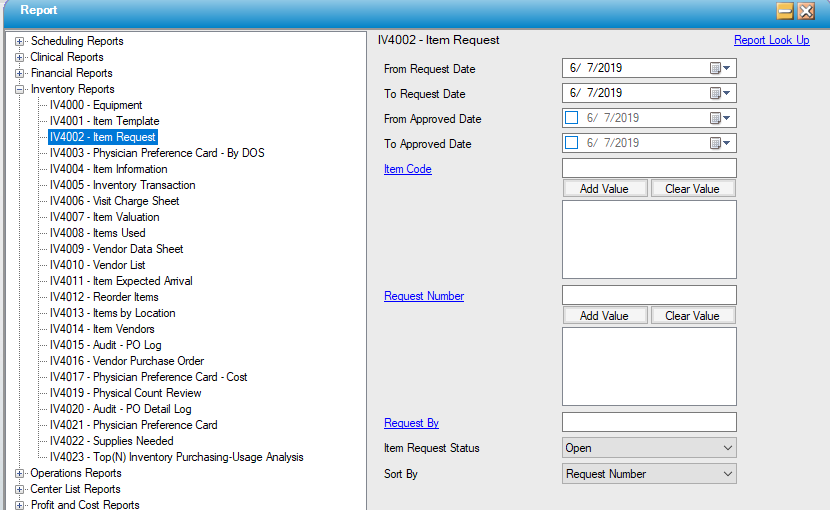The image size is (830, 510).
Task: Select IV4015 - Audit - PO Log
Action: (105, 345)
